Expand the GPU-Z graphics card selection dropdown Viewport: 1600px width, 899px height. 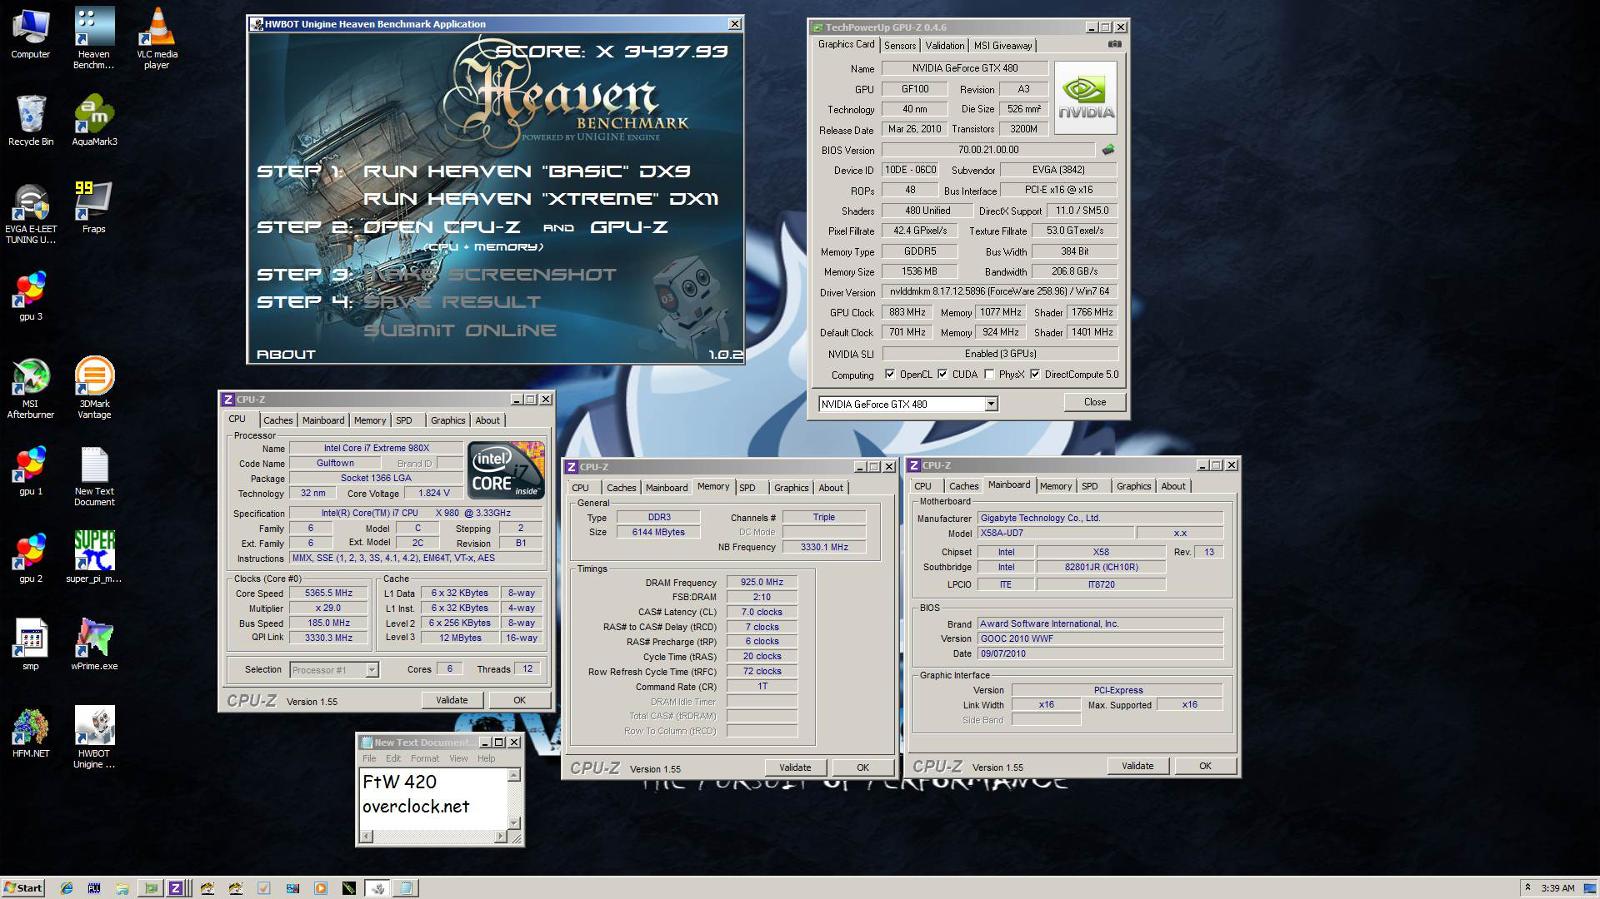[x=991, y=404]
